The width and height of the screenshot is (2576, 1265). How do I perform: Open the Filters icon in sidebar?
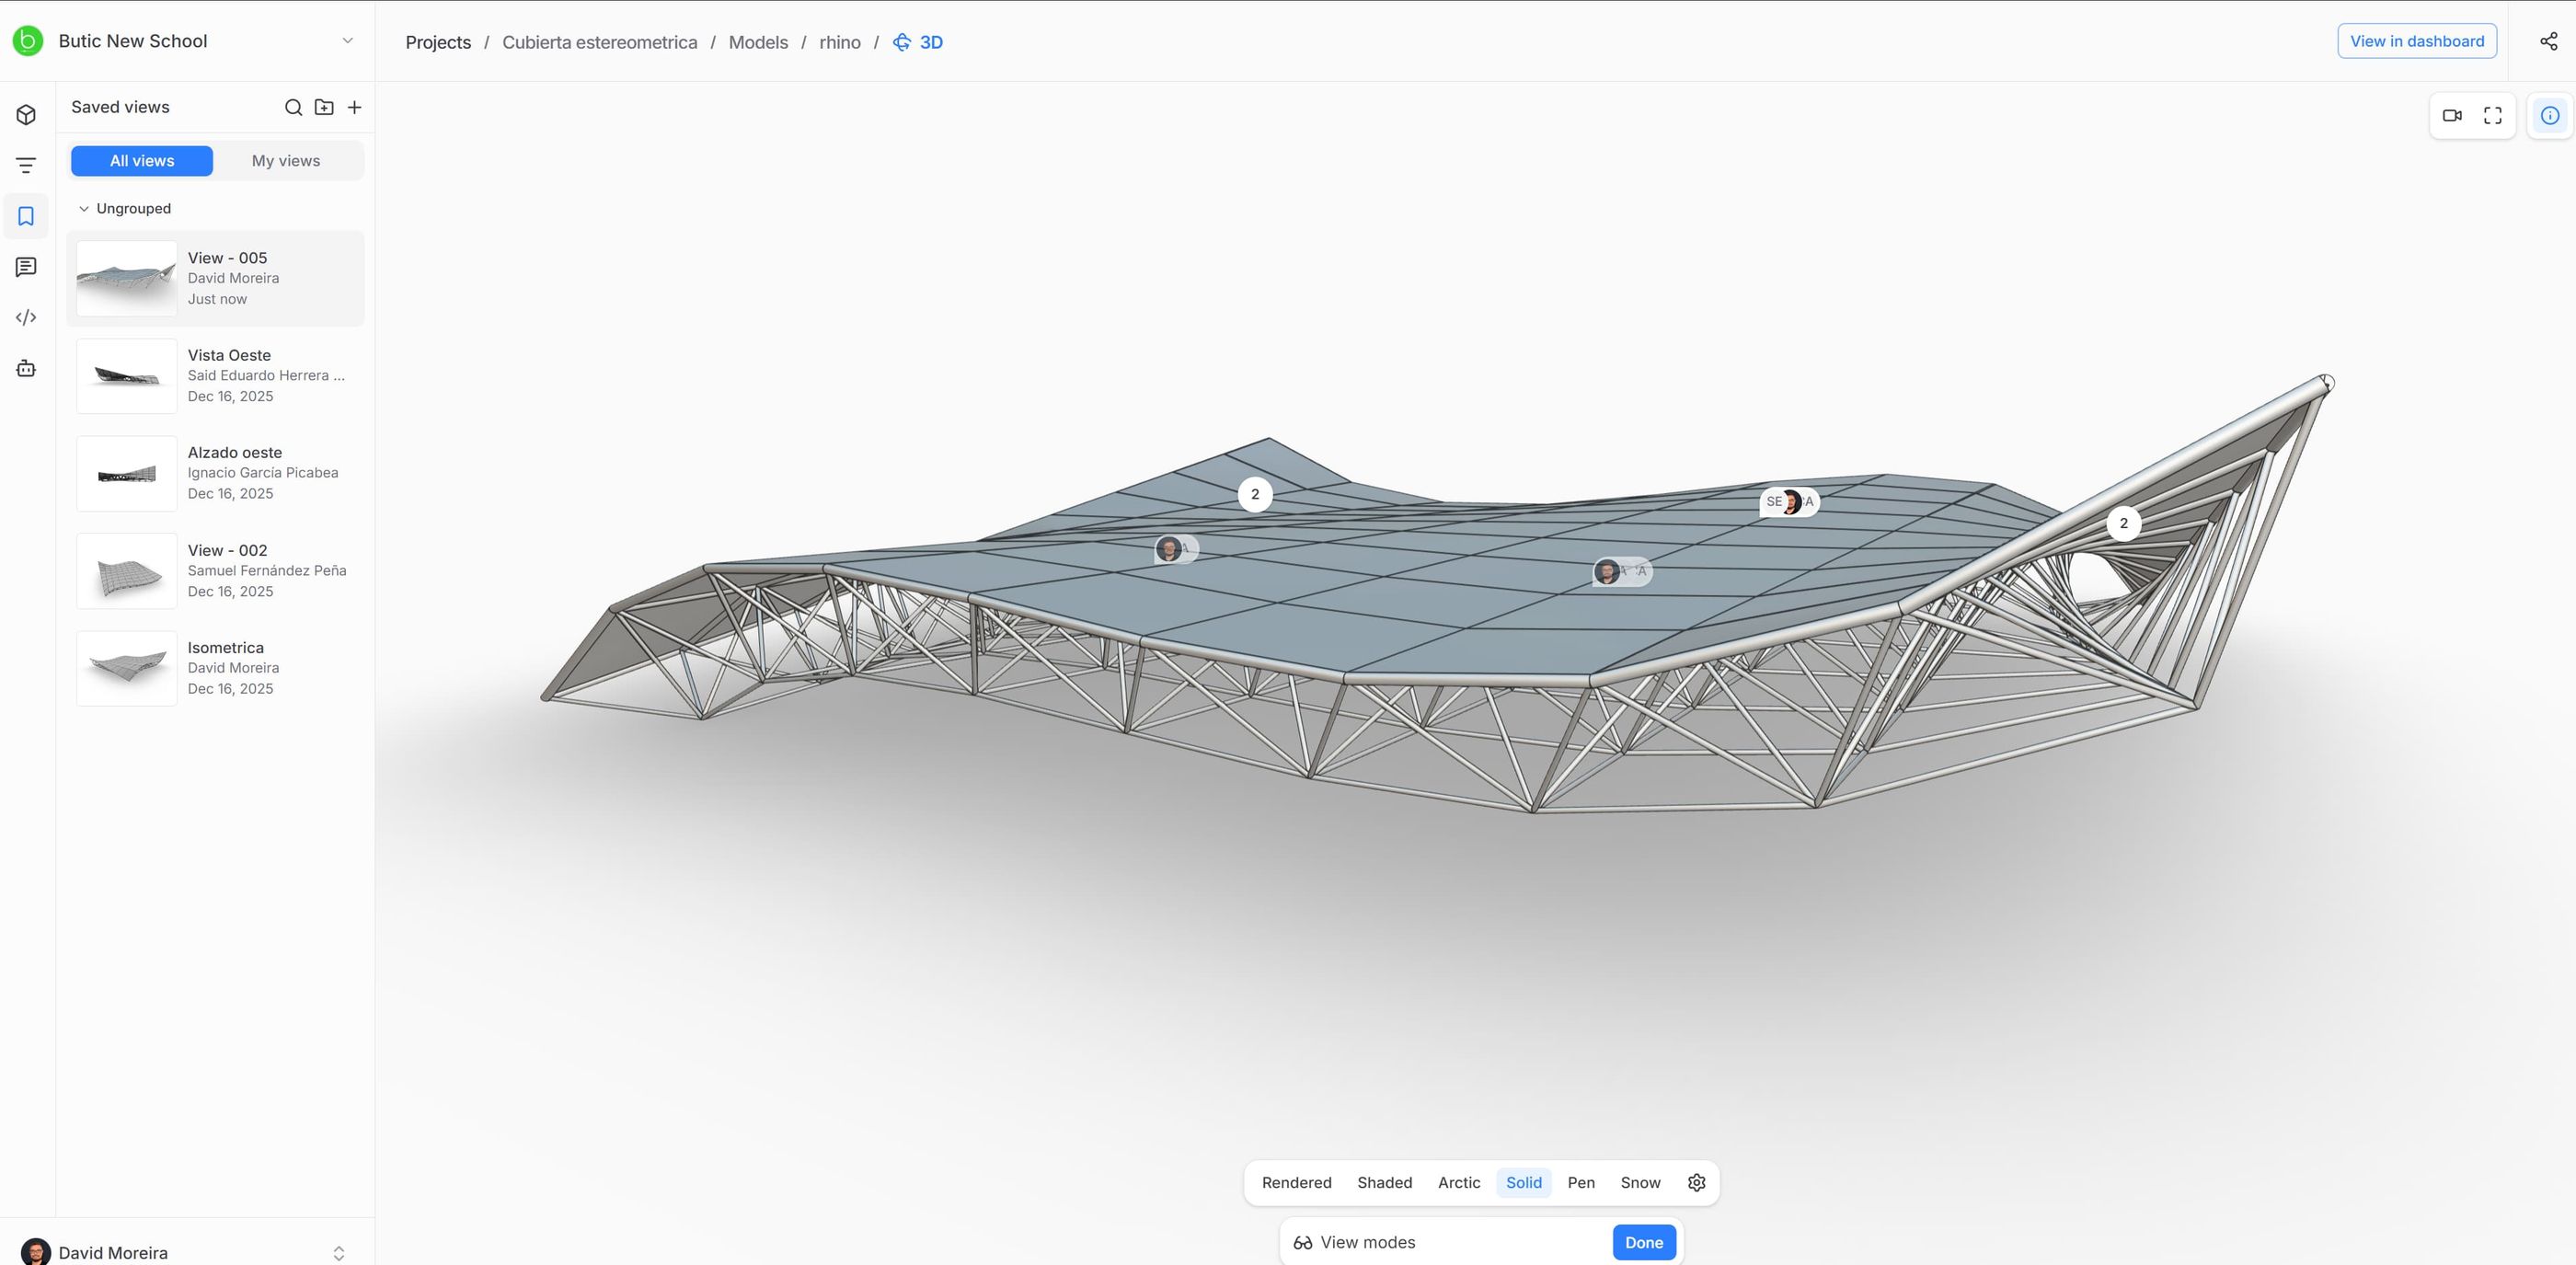coord(26,165)
